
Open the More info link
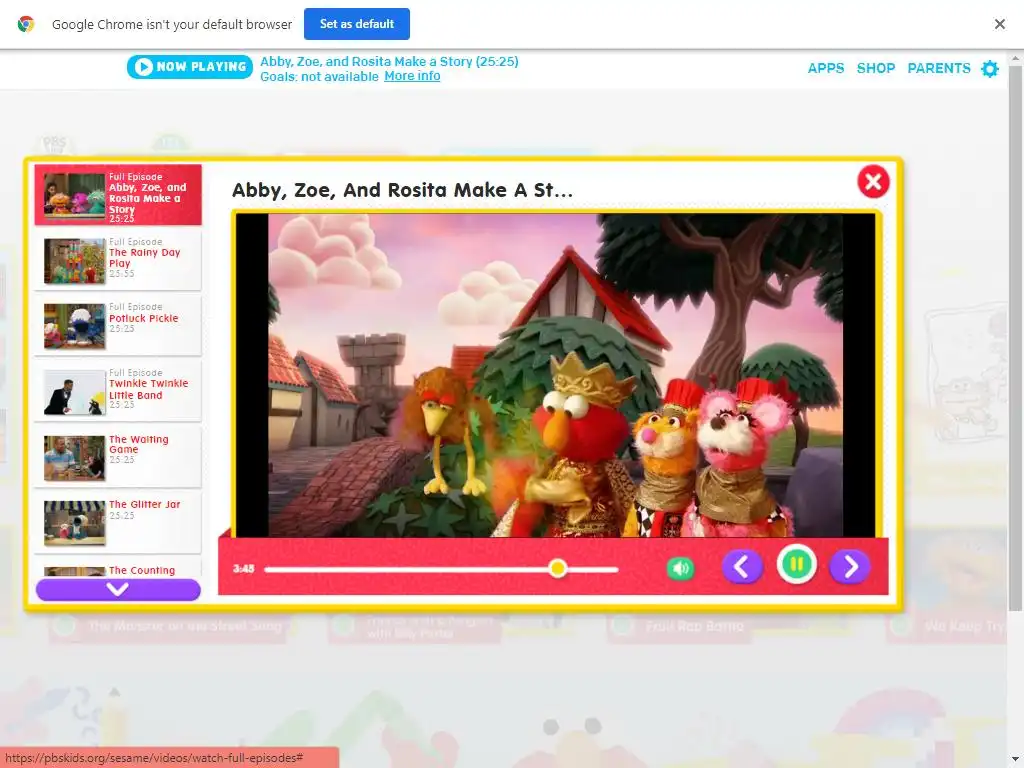(411, 76)
